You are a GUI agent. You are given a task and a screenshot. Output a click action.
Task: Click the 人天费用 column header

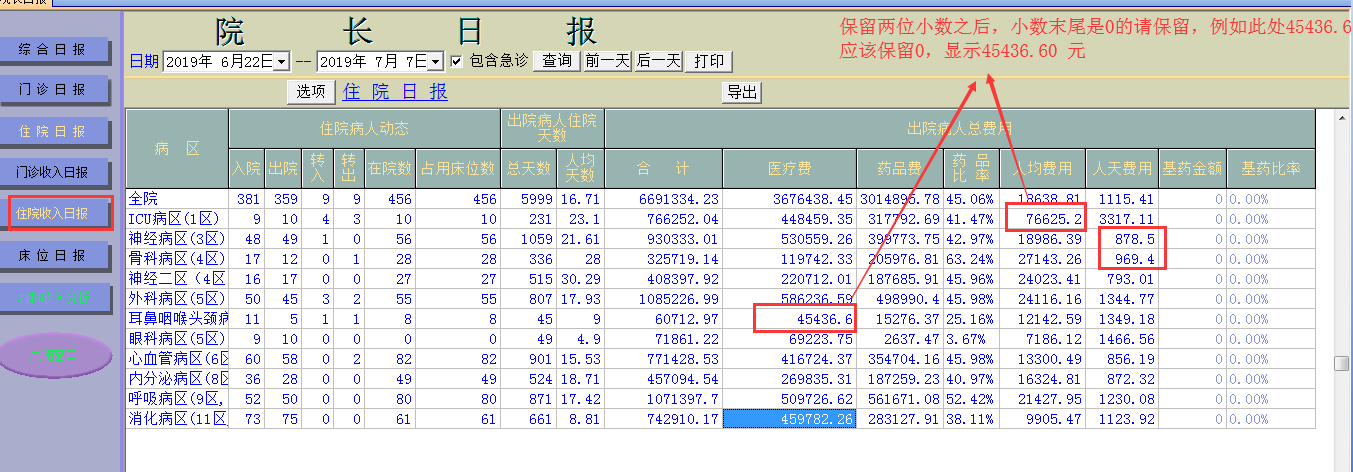(1121, 168)
